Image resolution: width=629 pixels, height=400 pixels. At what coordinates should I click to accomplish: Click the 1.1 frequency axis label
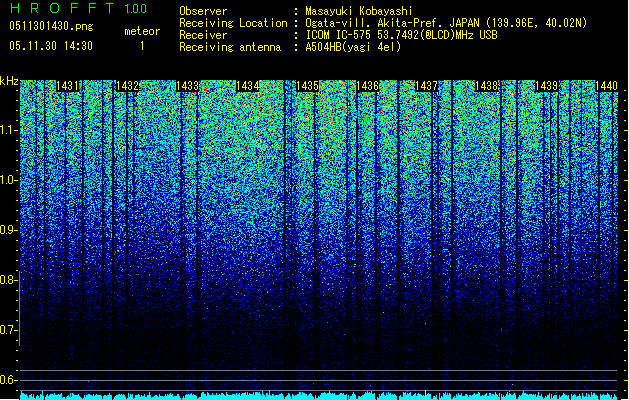[x=8, y=130]
